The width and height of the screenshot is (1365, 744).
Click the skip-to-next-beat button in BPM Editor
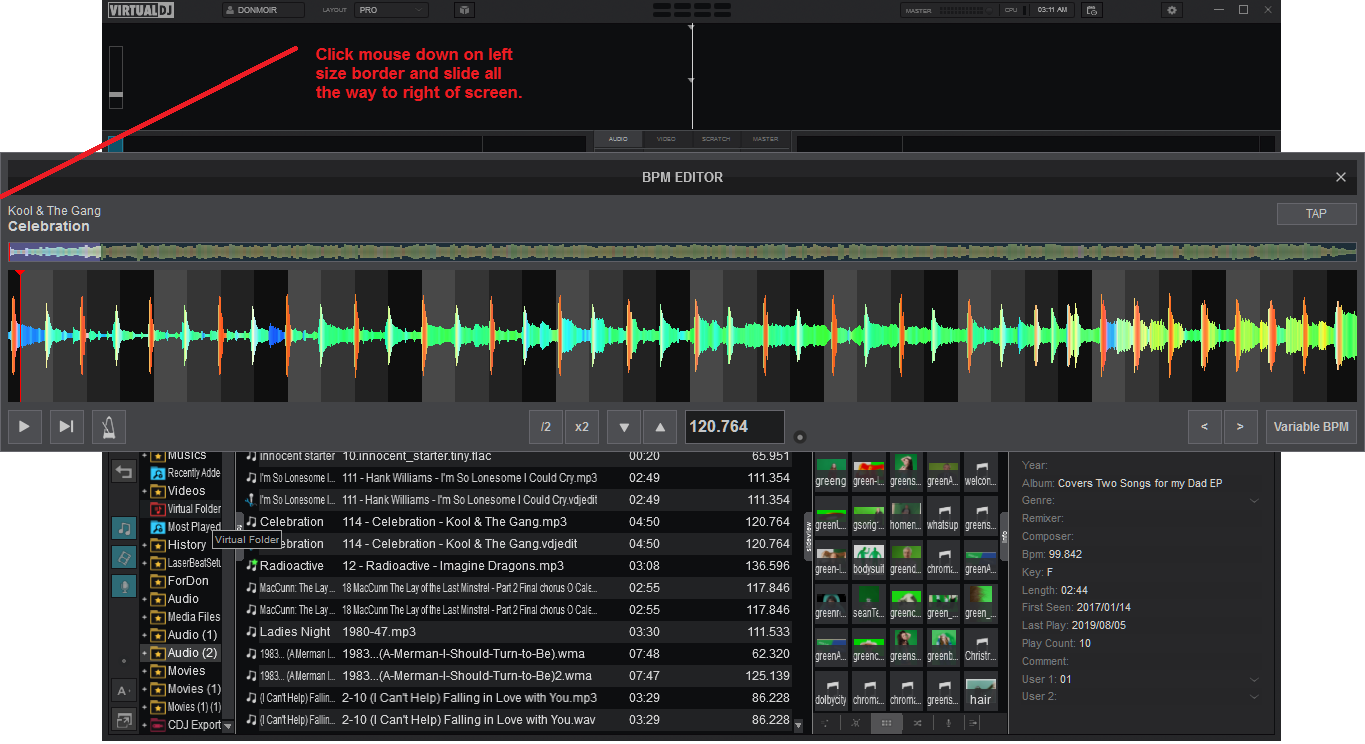[66, 427]
